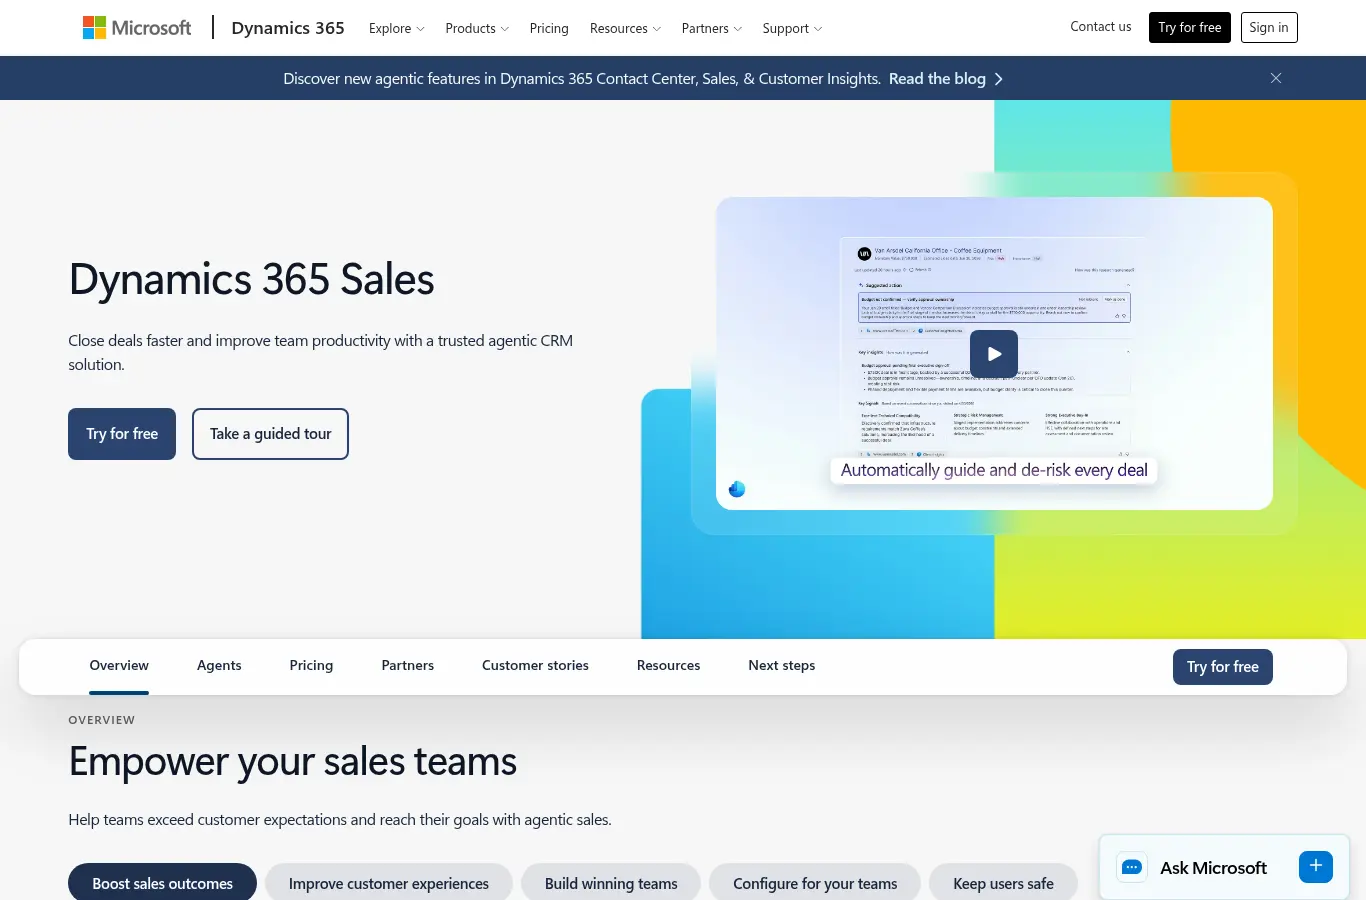Switch to the Pricing section tab

[311, 666]
